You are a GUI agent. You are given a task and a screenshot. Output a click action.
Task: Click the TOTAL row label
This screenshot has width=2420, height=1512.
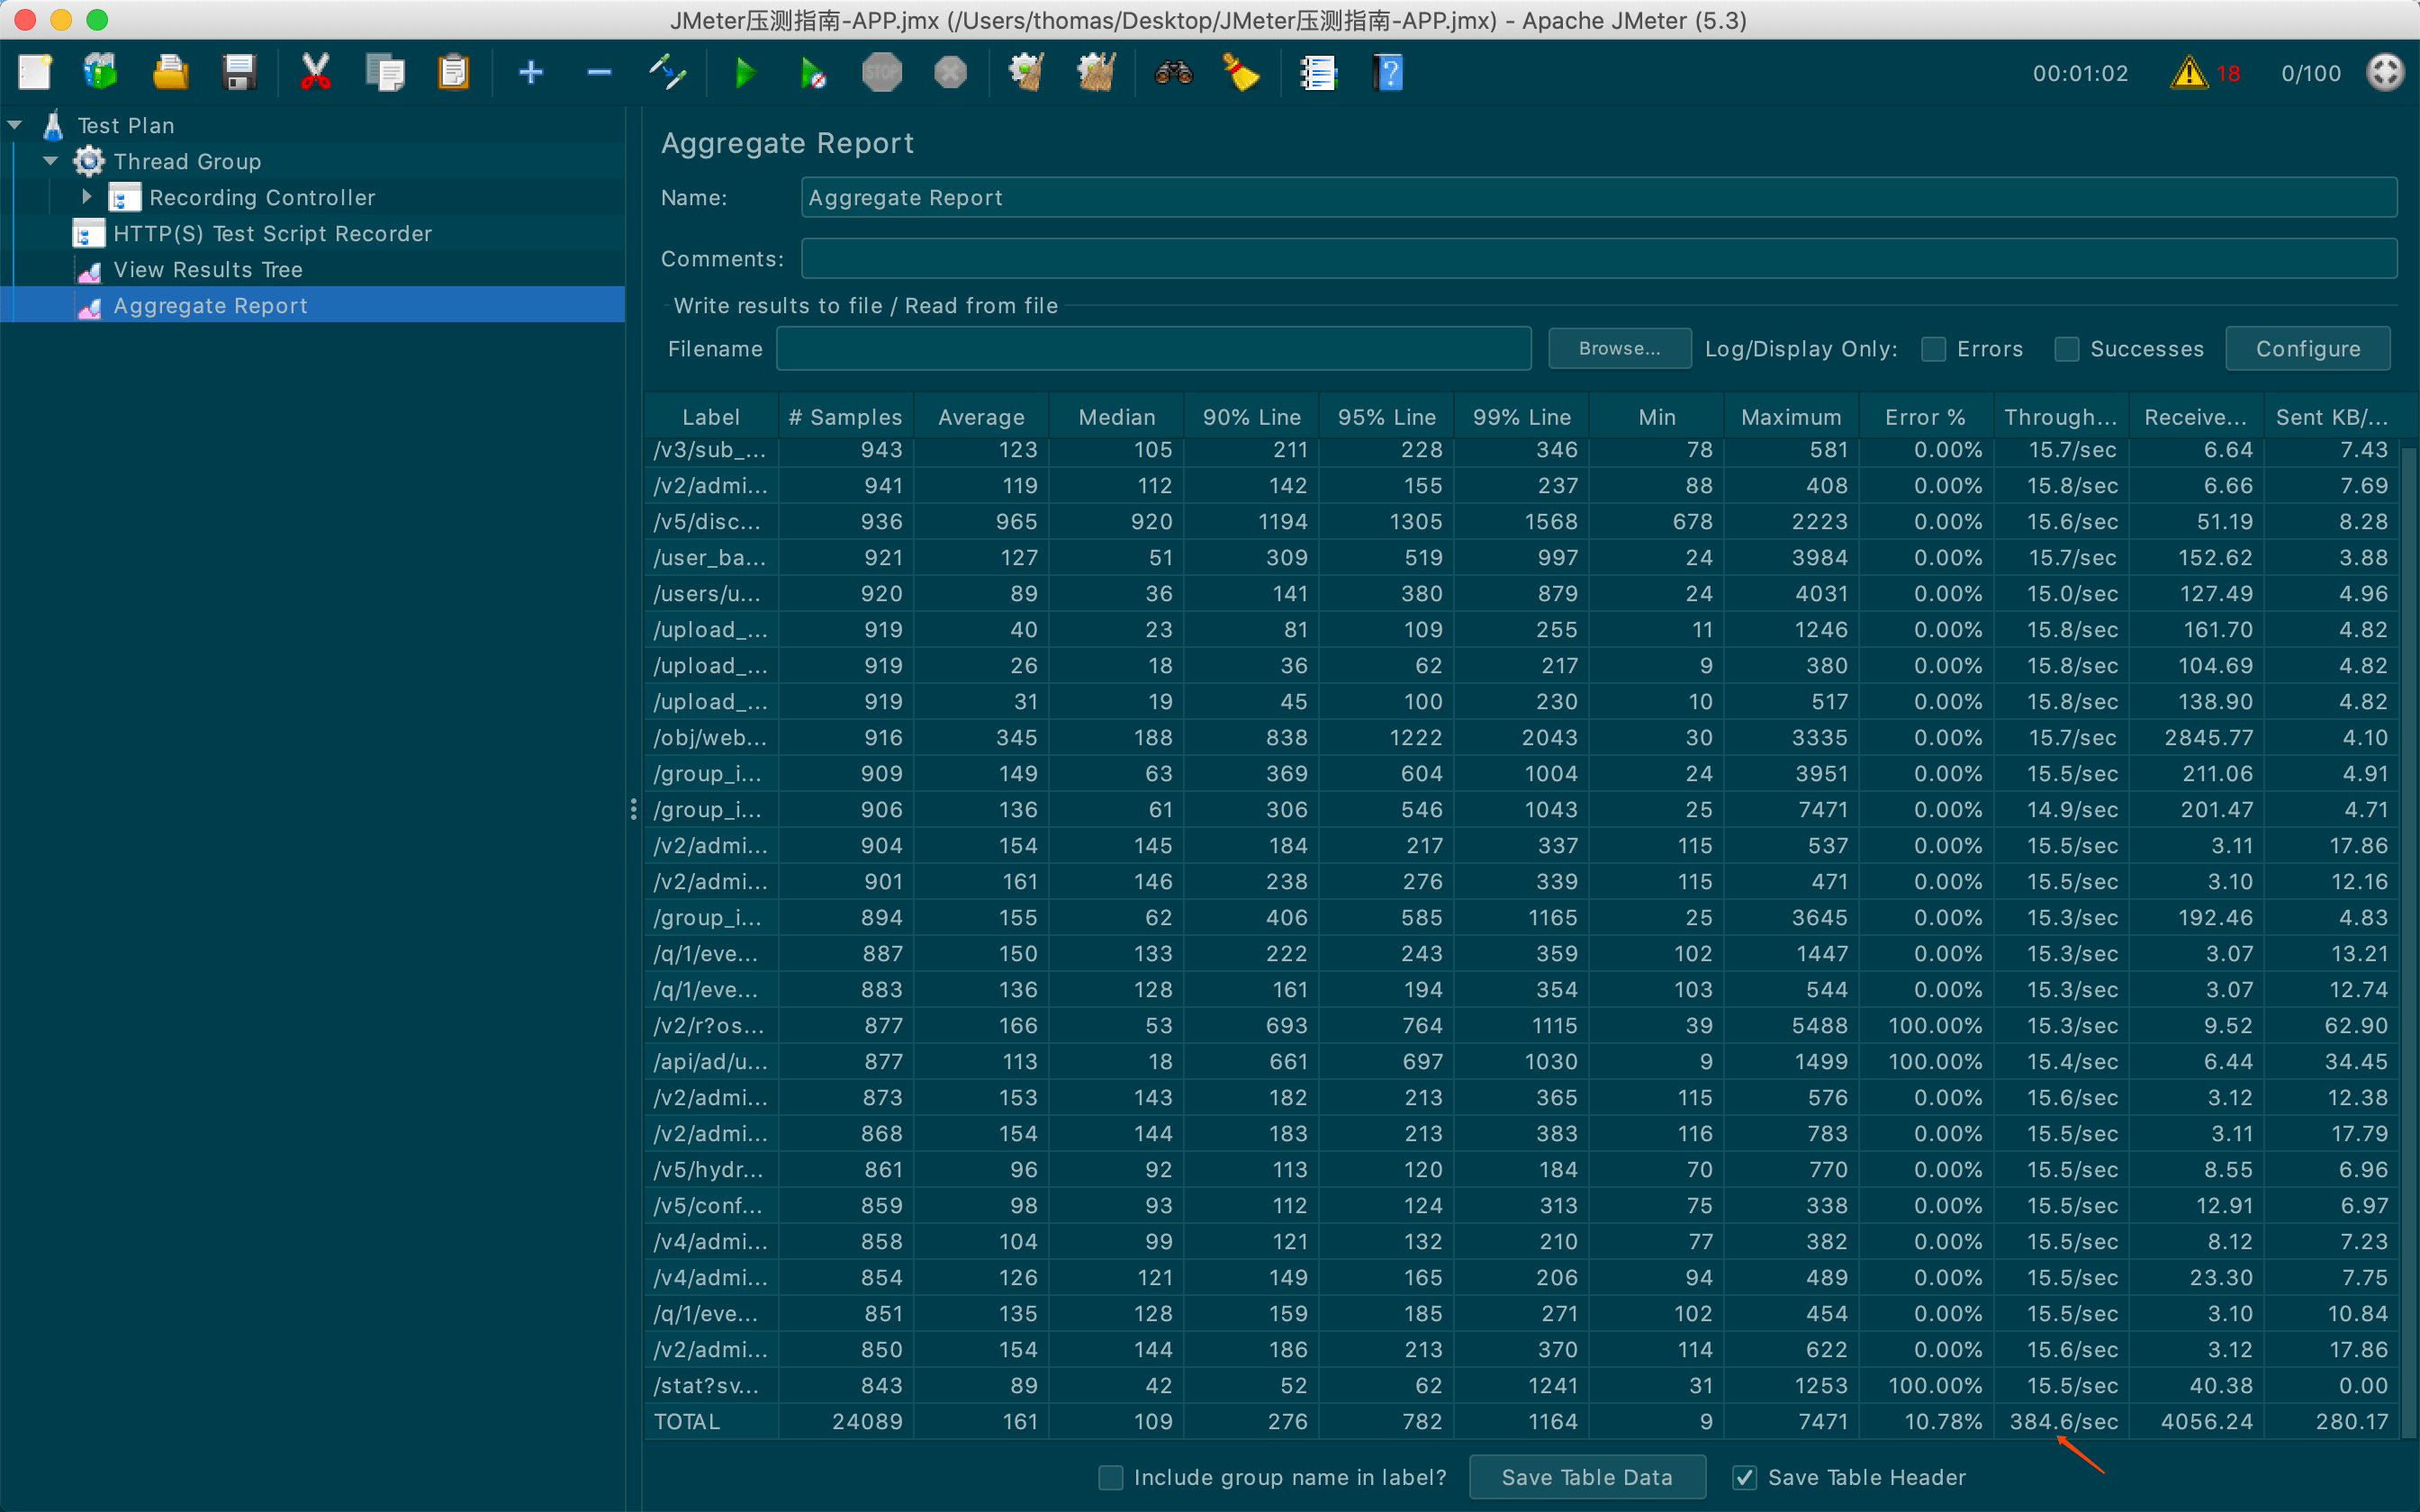tap(687, 1421)
